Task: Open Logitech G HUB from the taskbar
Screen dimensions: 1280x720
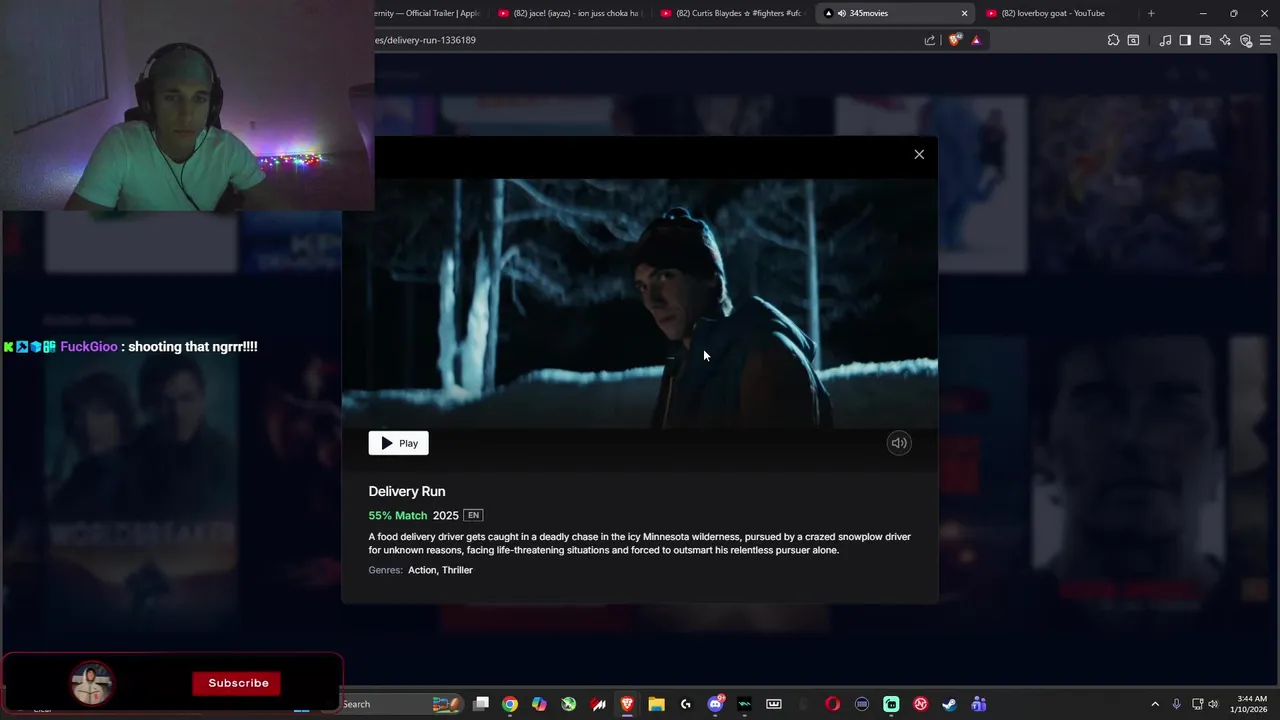Action: point(686,704)
